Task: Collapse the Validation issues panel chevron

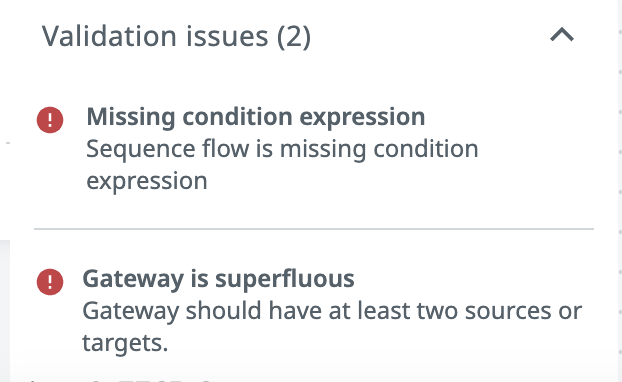Action: click(562, 35)
